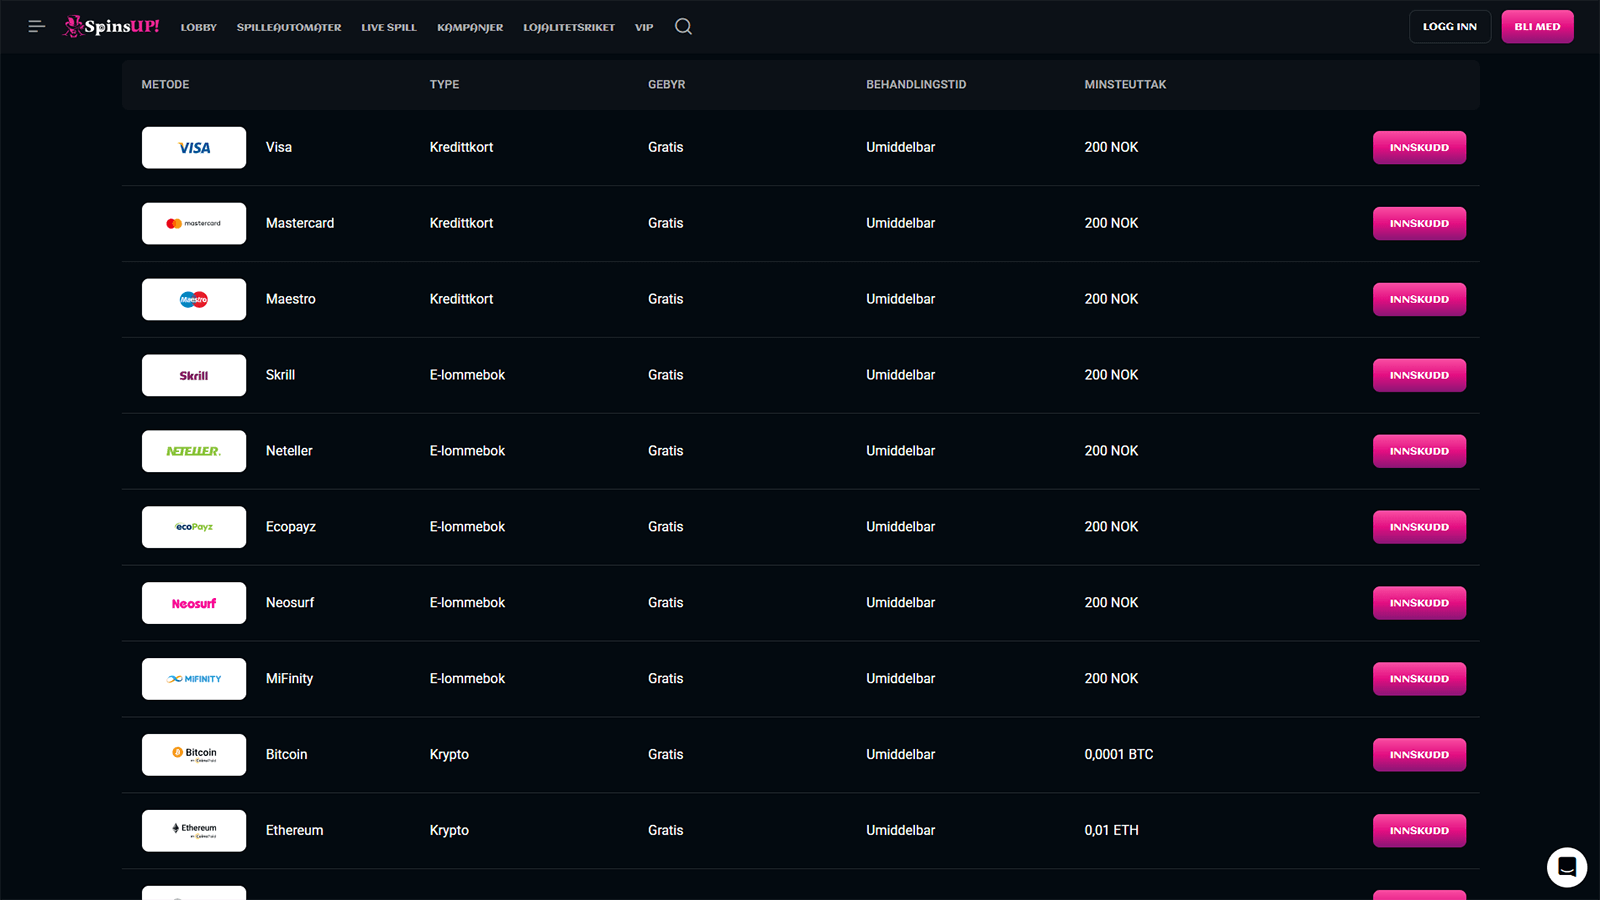
Task: Click the Mastercard logo tile
Action: [194, 224]
